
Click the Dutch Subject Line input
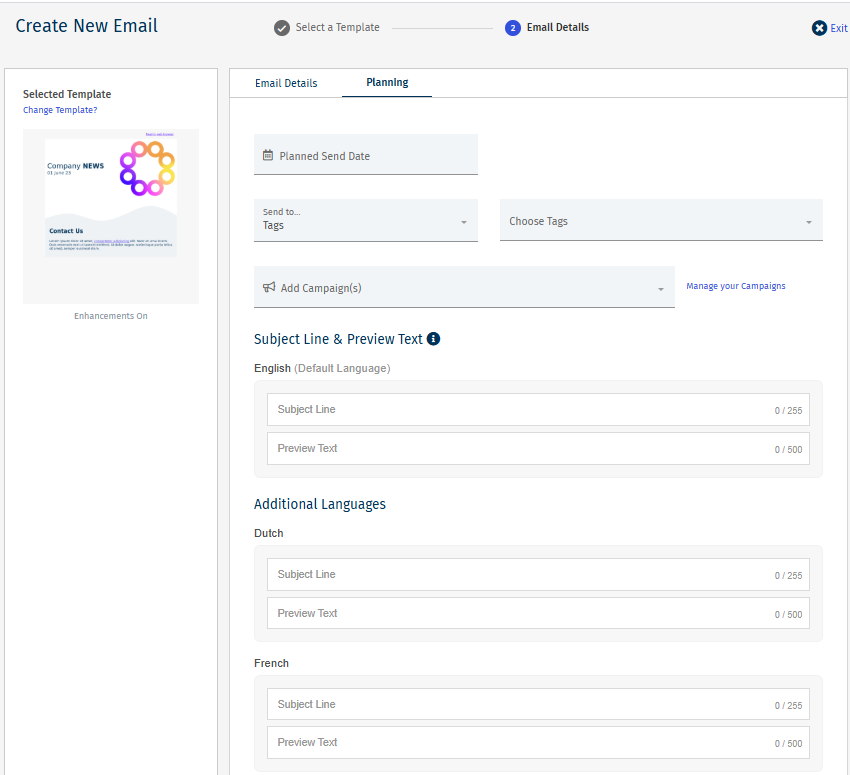click(520, 574)
